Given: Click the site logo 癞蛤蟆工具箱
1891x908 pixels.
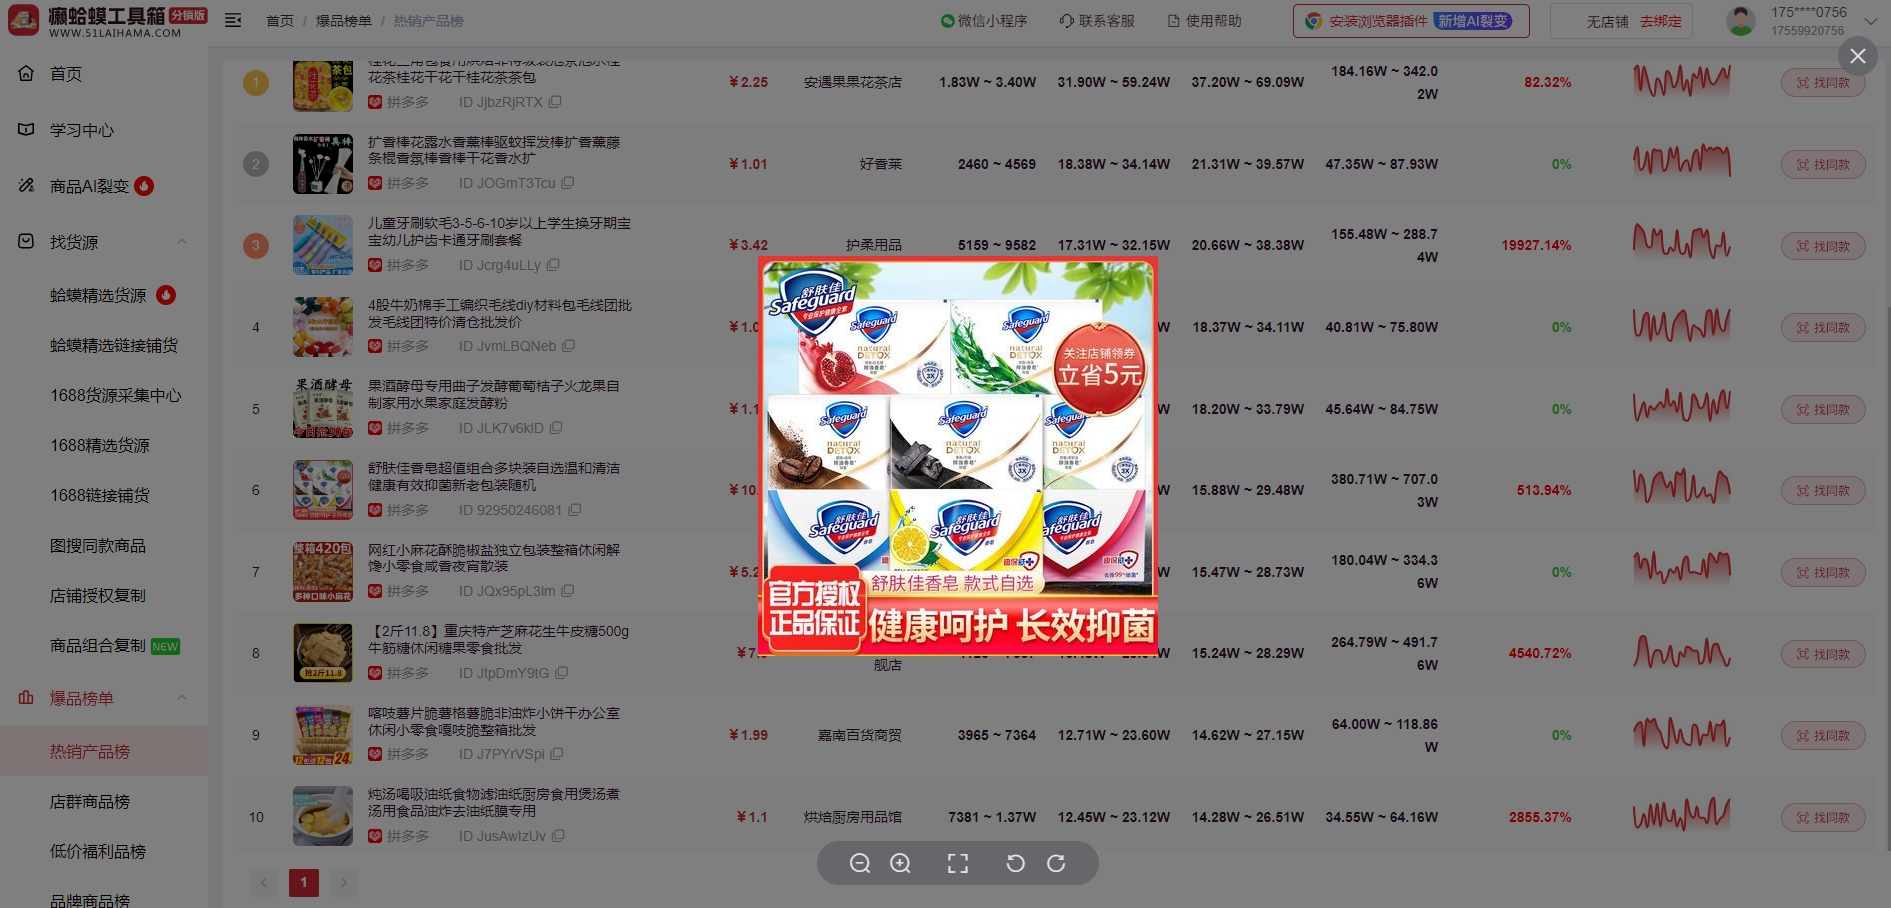Looking at the screenshot, I should coord(107,21).
